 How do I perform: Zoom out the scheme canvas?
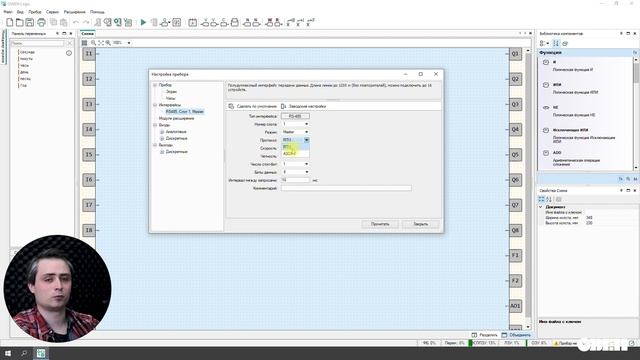(x=93, y=43)
